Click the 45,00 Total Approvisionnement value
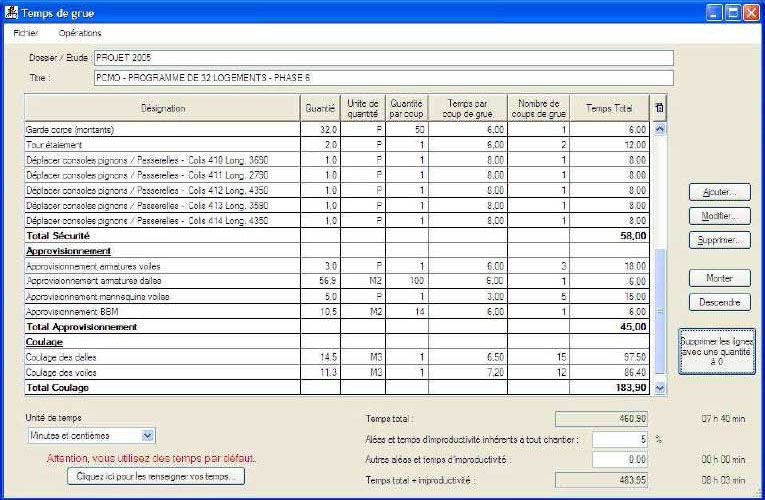The image size is (765, 500). tap(633, 327)
